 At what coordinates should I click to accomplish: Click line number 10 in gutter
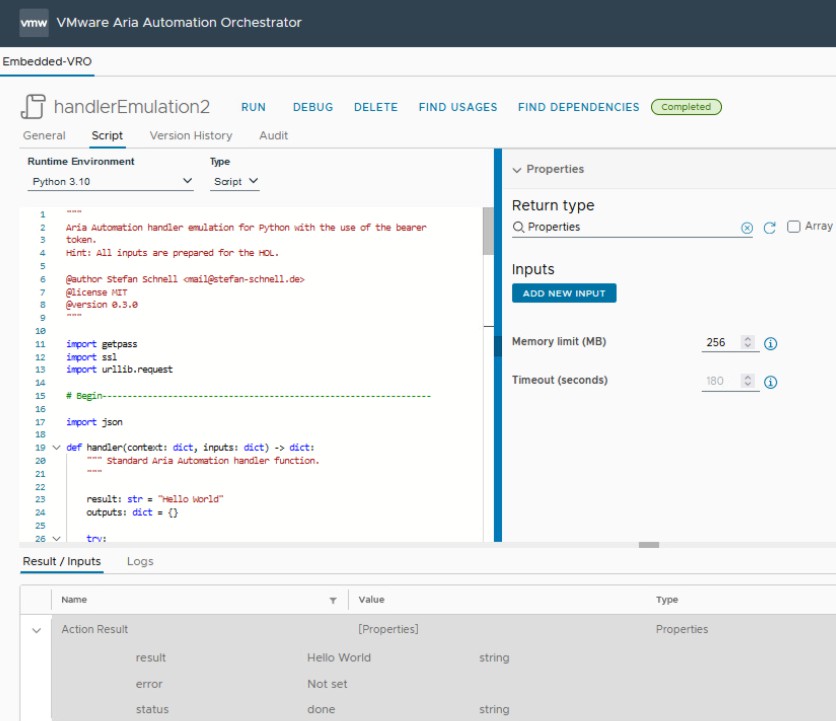coord(41,331)
